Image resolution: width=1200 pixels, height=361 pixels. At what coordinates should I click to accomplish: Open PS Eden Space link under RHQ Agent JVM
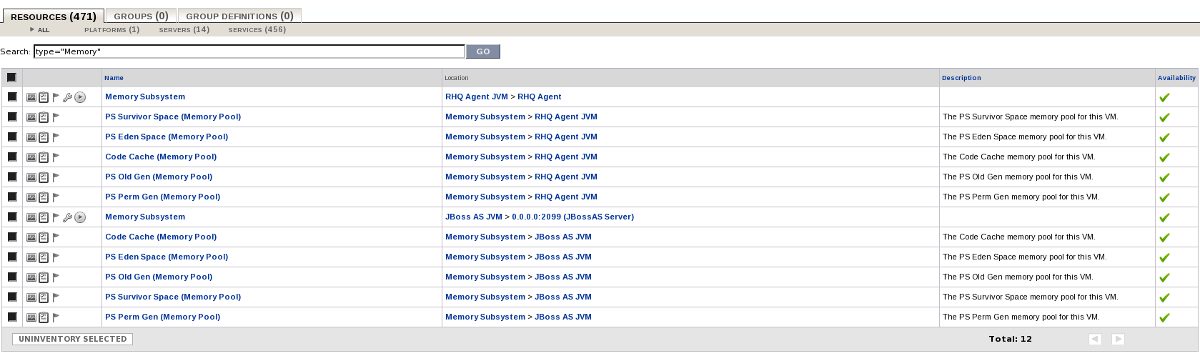(166, 137)
